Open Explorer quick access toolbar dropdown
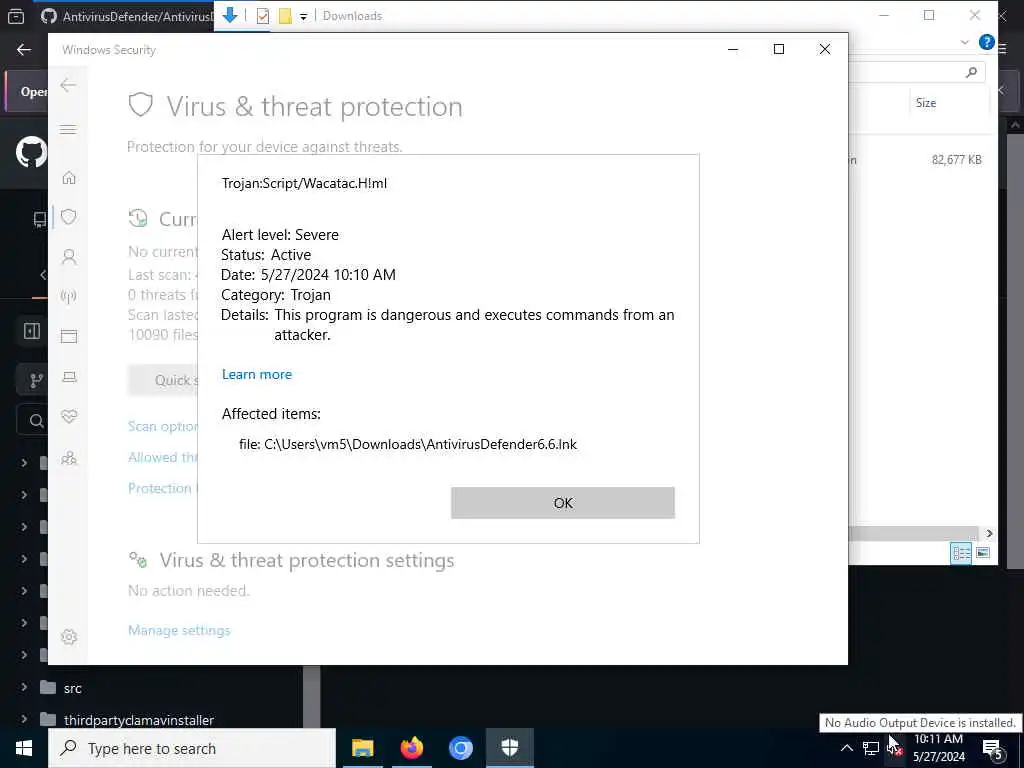The width and height of the screenshot is (1024, 768). click(304, 16)
